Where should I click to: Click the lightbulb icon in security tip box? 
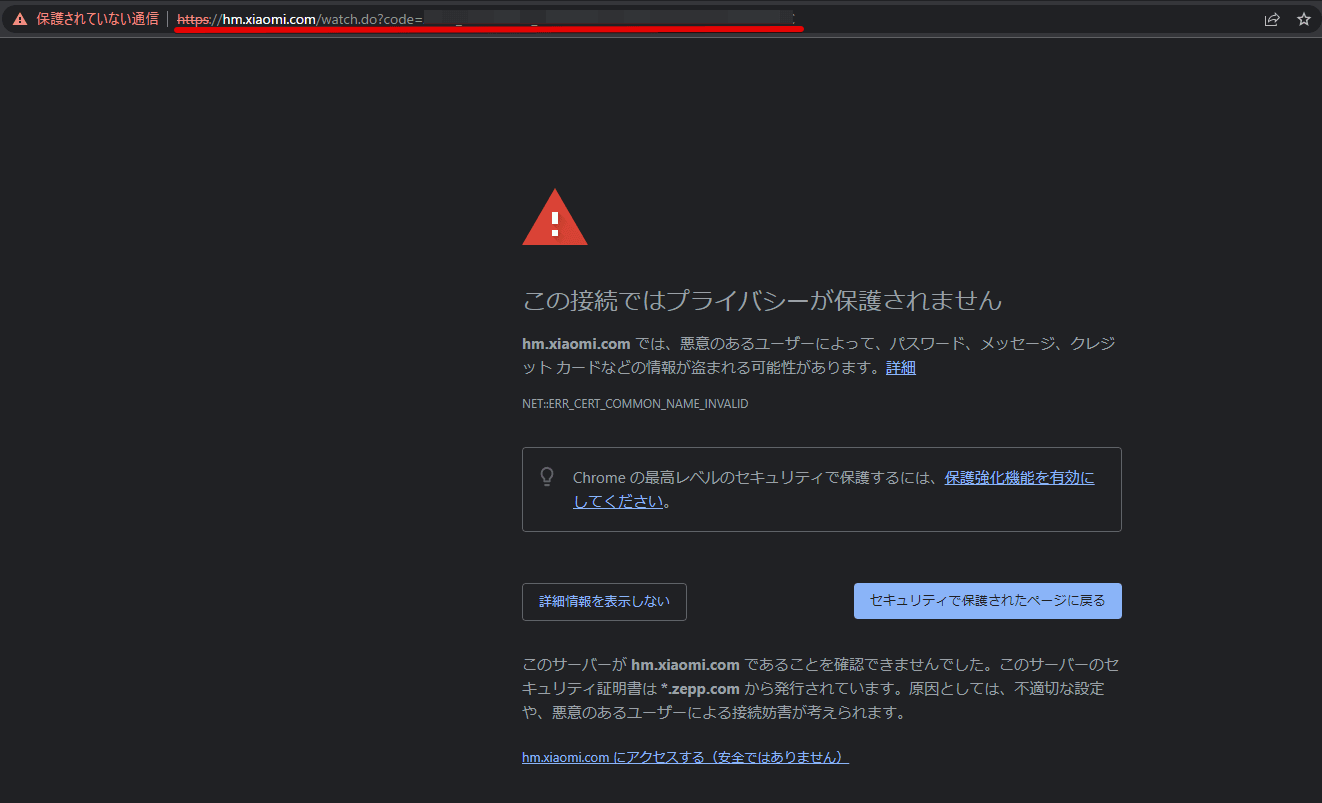[x=547, y=477]
